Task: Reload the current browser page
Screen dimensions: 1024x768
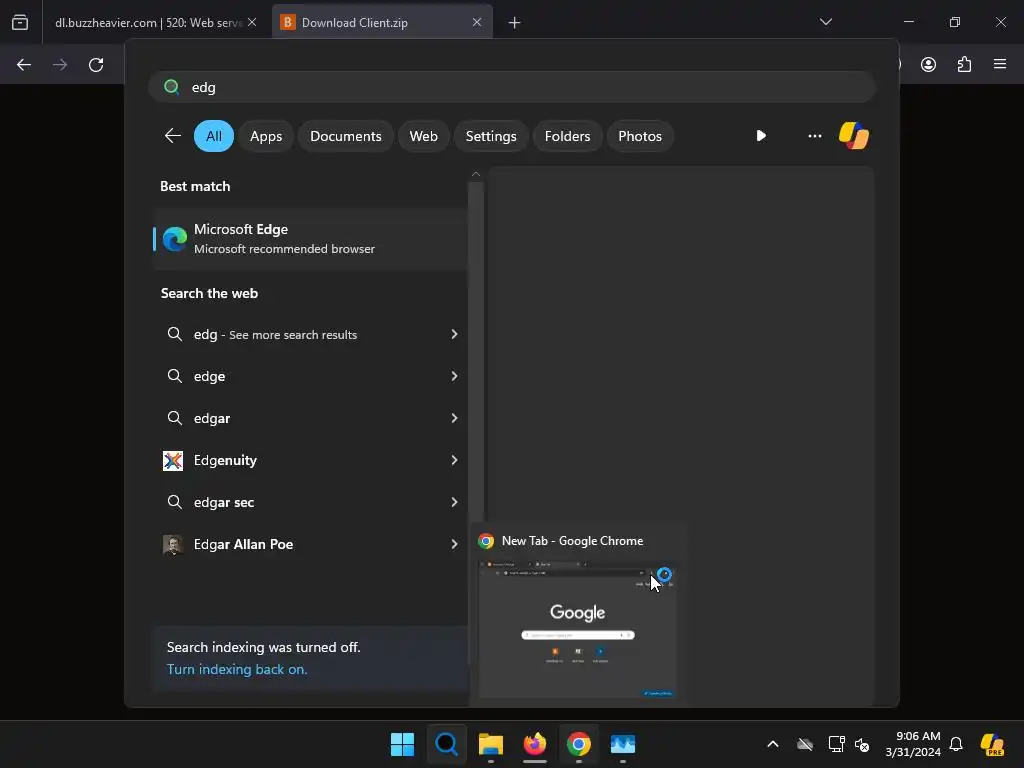Action: 96,65
